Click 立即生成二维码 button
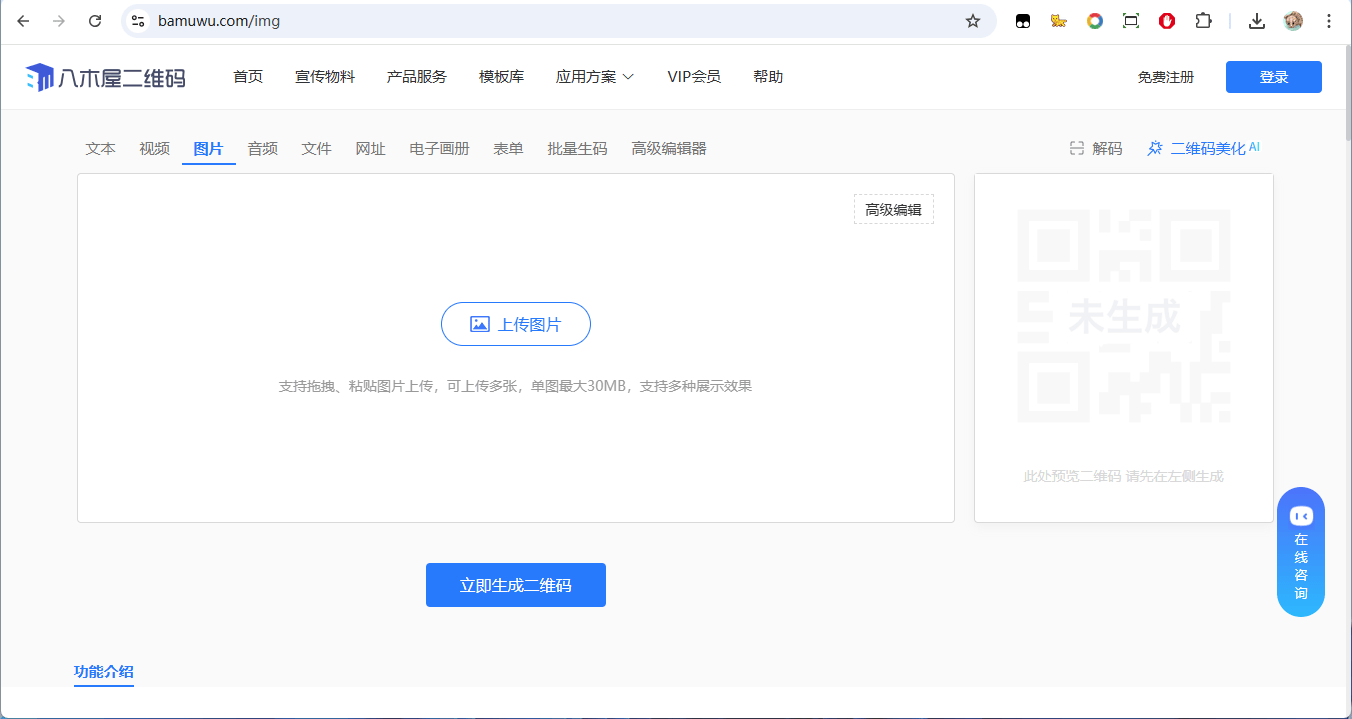The width and height of the screenshot is (1352, 719). pyautogui.click(x=516, y=585)
